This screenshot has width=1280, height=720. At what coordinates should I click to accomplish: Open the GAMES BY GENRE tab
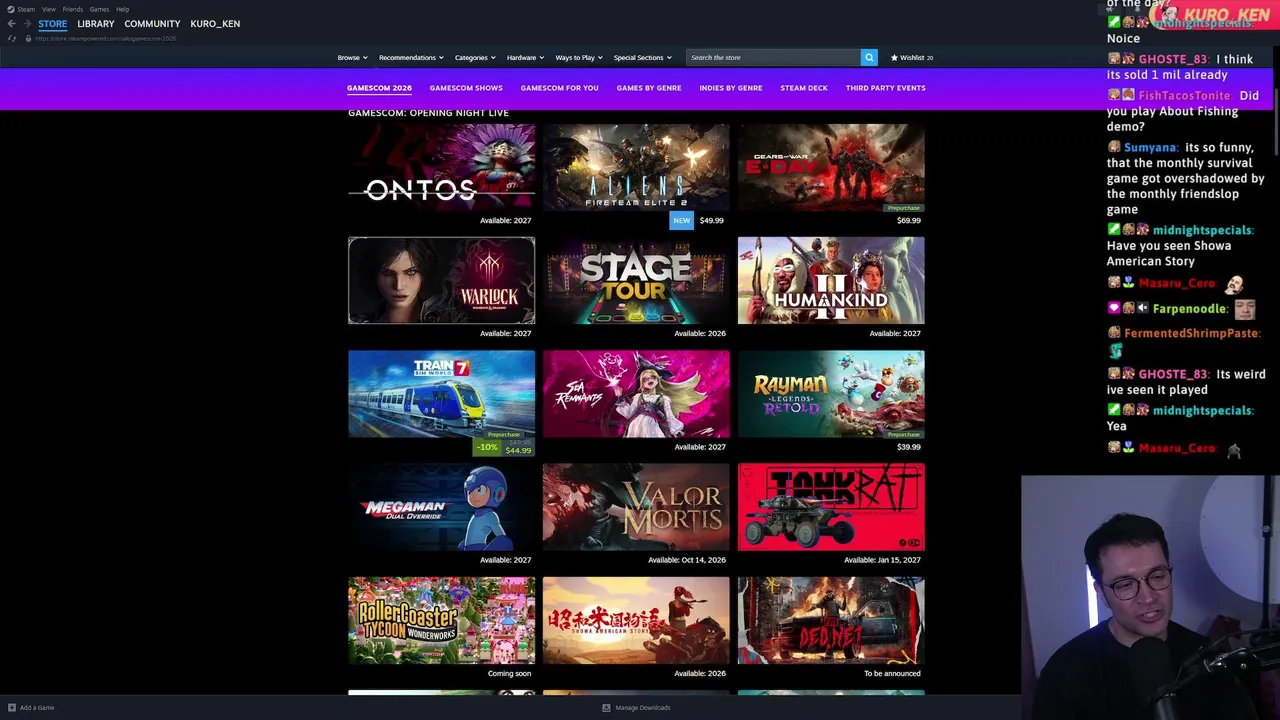(x=649, y=88)
